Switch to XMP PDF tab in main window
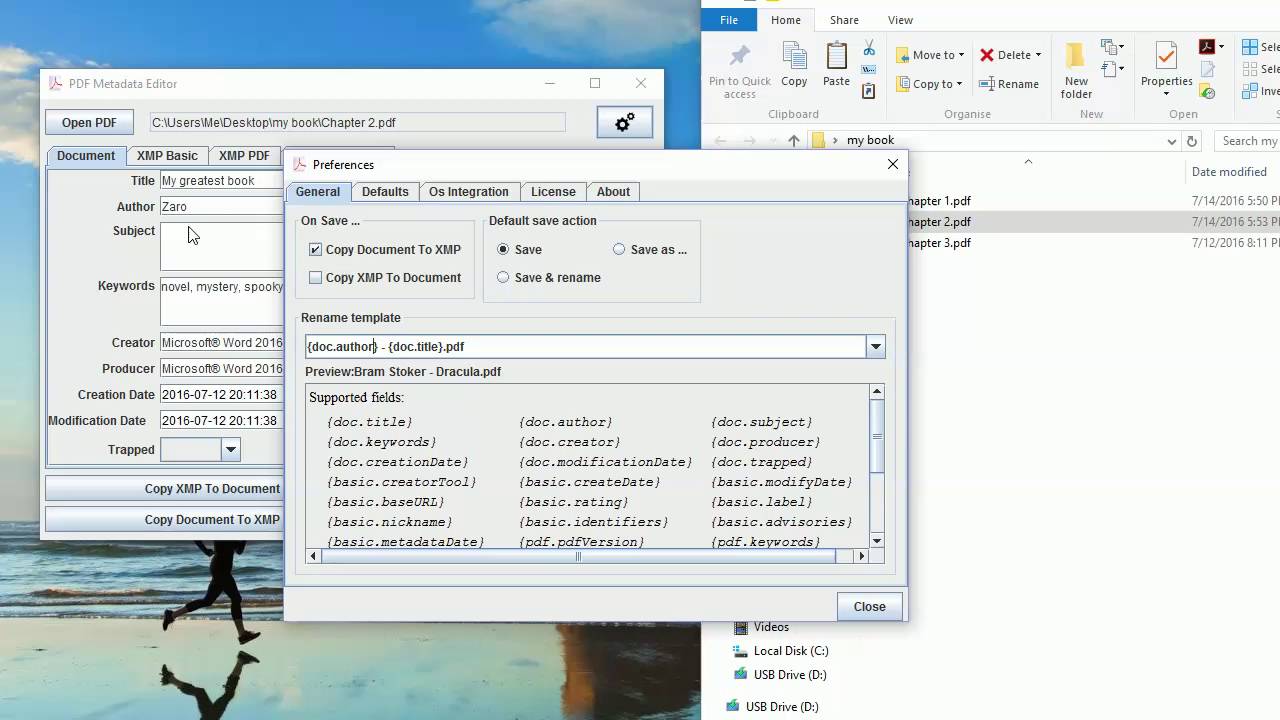The height and width of the screenshot is (720, 1280). coord(244,156)
